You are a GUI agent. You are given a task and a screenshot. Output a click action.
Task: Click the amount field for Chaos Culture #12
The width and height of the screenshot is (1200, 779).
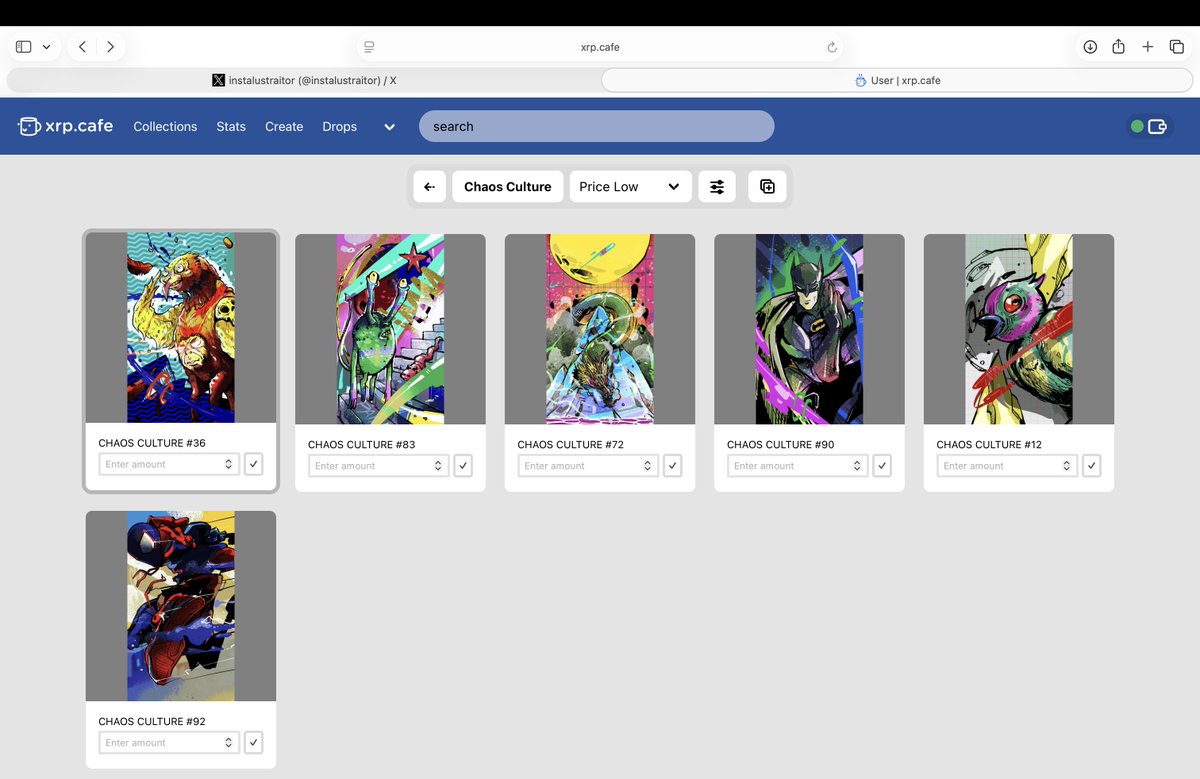pos(1007,466)
